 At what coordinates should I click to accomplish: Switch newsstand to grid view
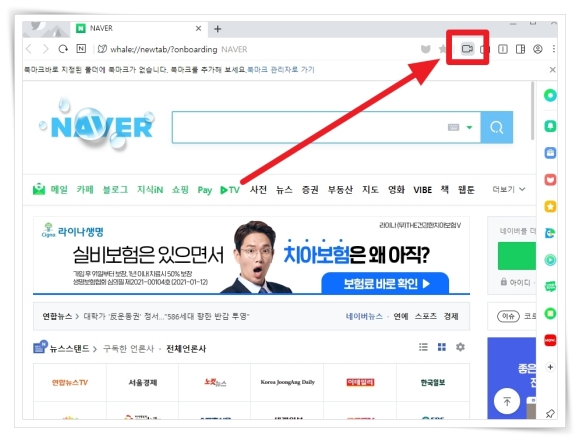pyautogui.click(x=442, y=347)
